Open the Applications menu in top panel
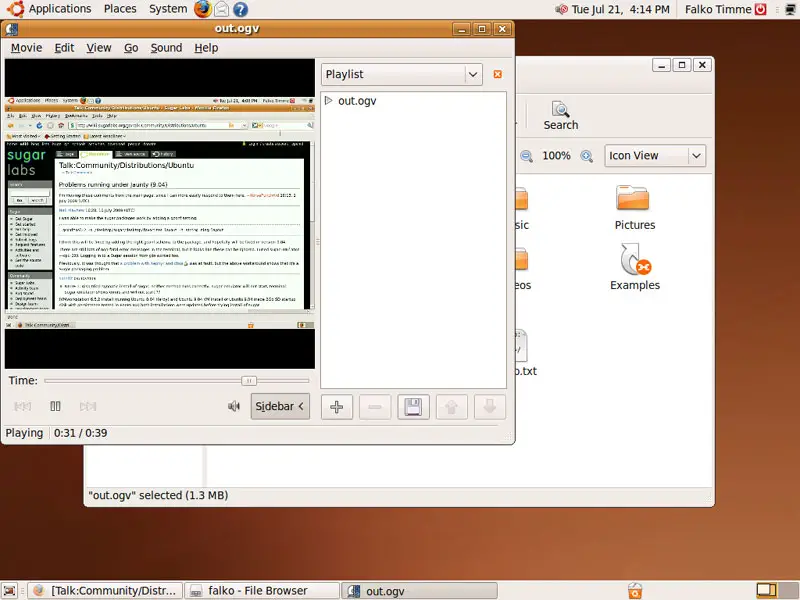The width and height of the screenshot is (800, 600). tap(59, 9)
